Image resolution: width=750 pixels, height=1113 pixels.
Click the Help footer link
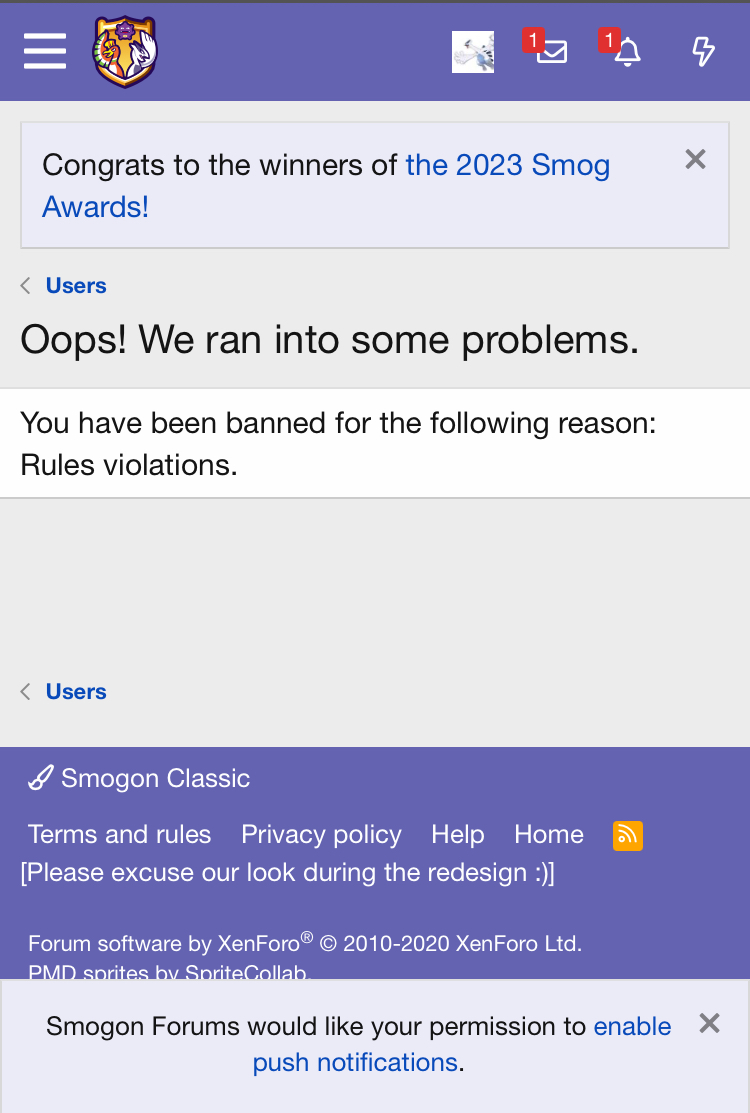(457, 834)
